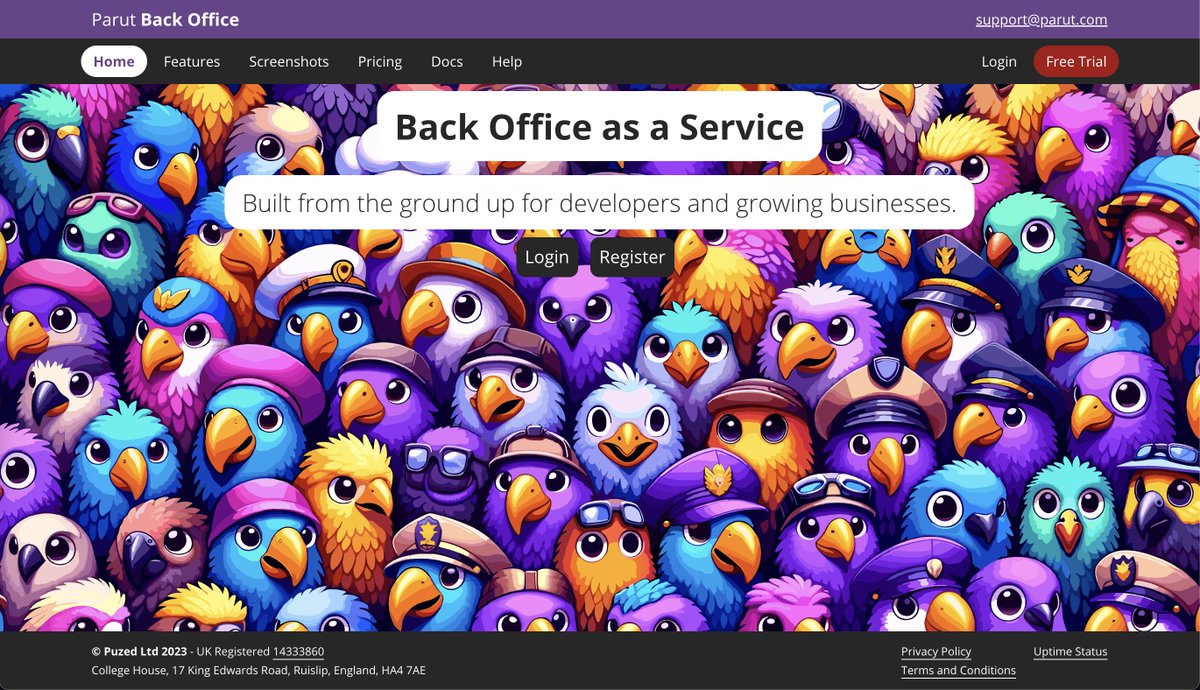Go to Features page

pos(192,61)
